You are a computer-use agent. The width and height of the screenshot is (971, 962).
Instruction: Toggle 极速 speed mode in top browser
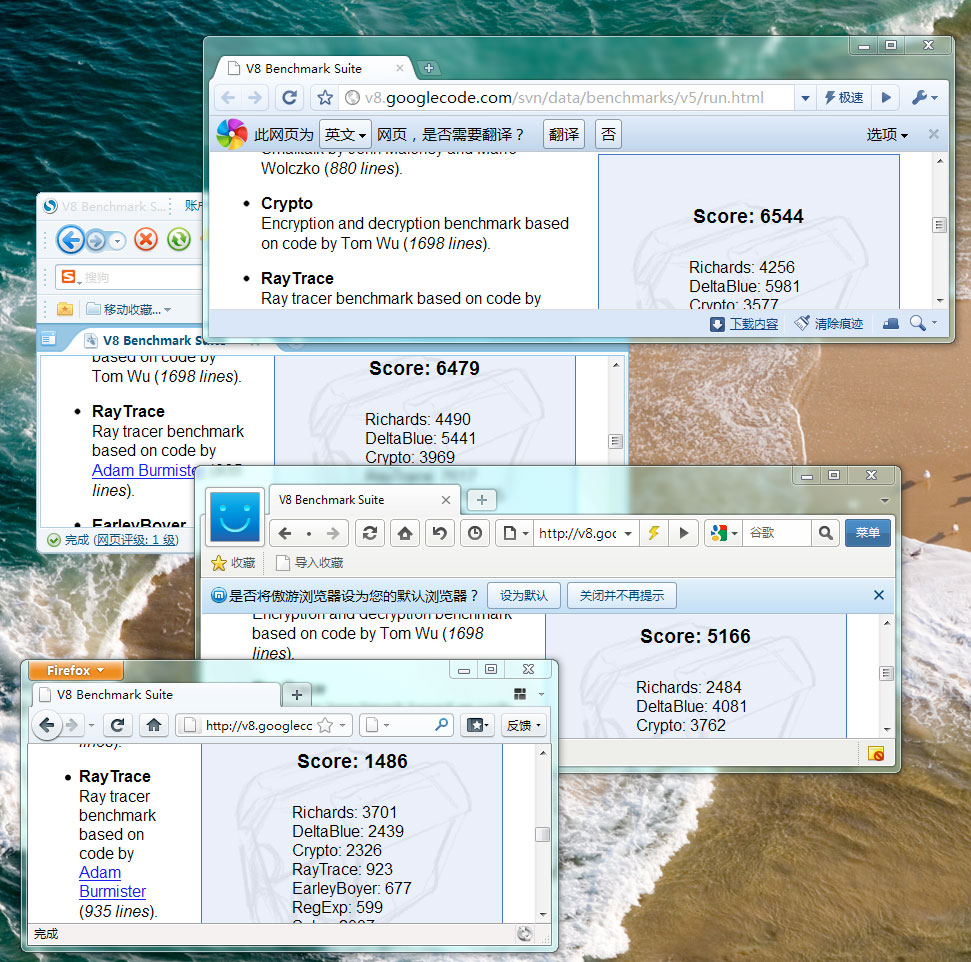coord(843,97)
